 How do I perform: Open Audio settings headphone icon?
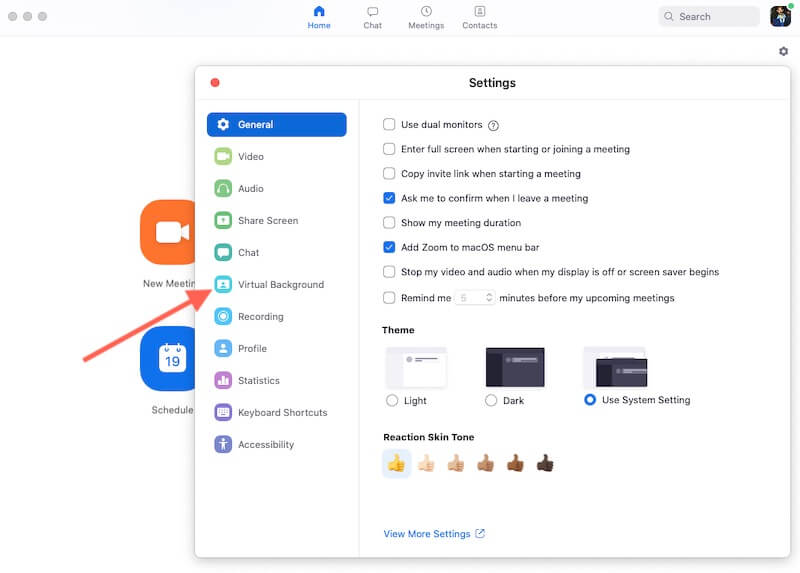(222, 189)
